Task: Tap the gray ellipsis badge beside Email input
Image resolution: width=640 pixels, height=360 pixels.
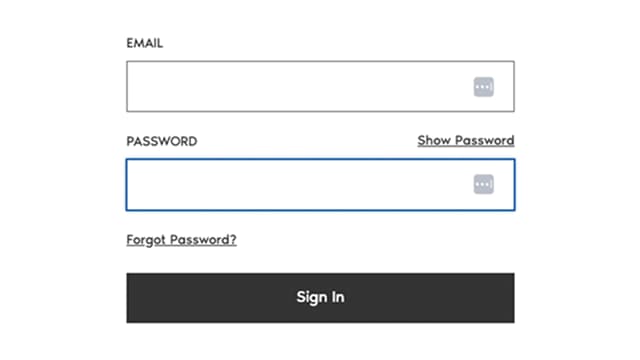Action: [x=484, y=87]
